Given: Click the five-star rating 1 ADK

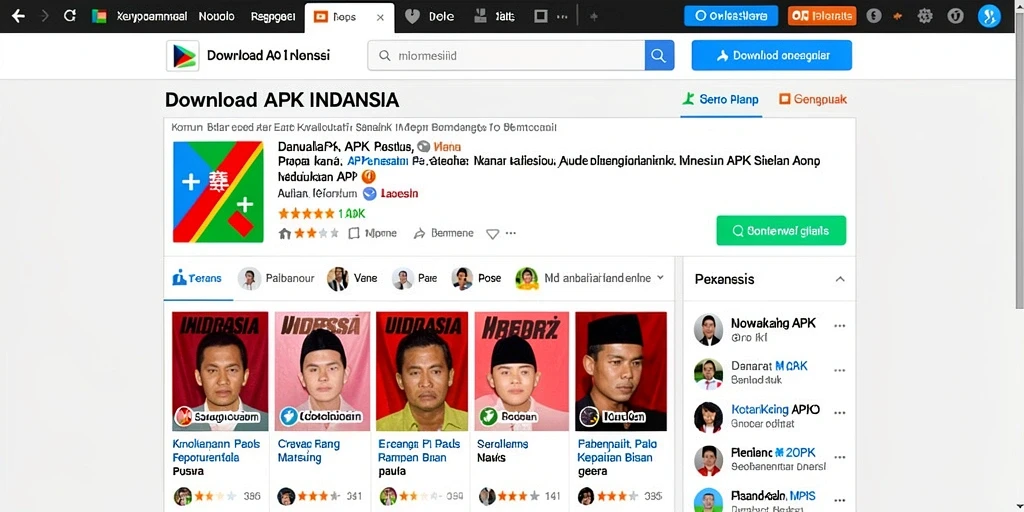Looking at the screenshot, I should point(321,213).
